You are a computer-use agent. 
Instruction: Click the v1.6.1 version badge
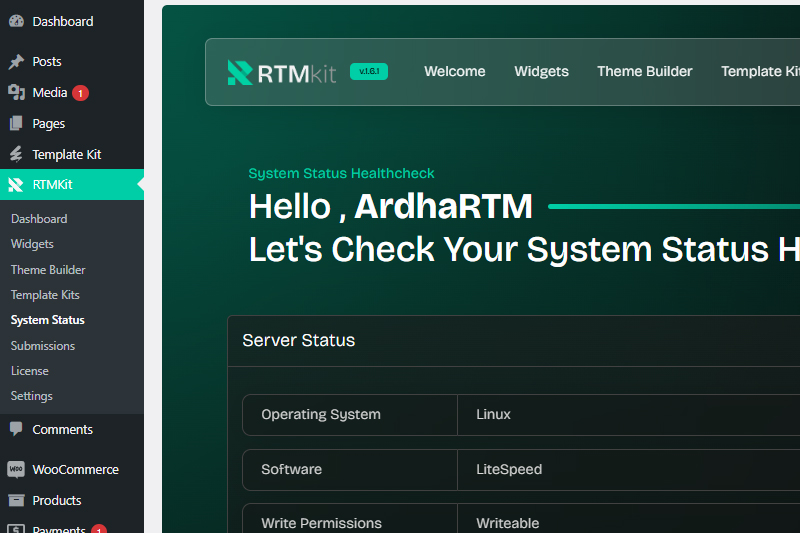369,71
